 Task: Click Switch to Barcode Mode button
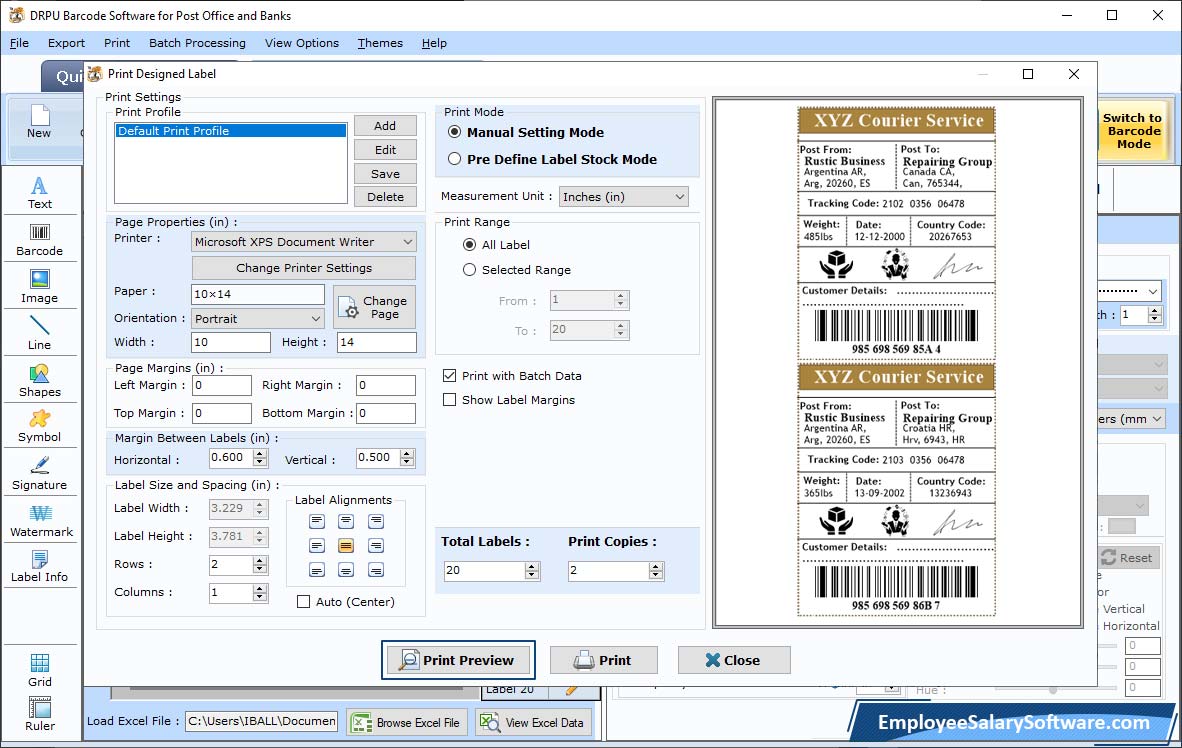tap(1132, 131)
